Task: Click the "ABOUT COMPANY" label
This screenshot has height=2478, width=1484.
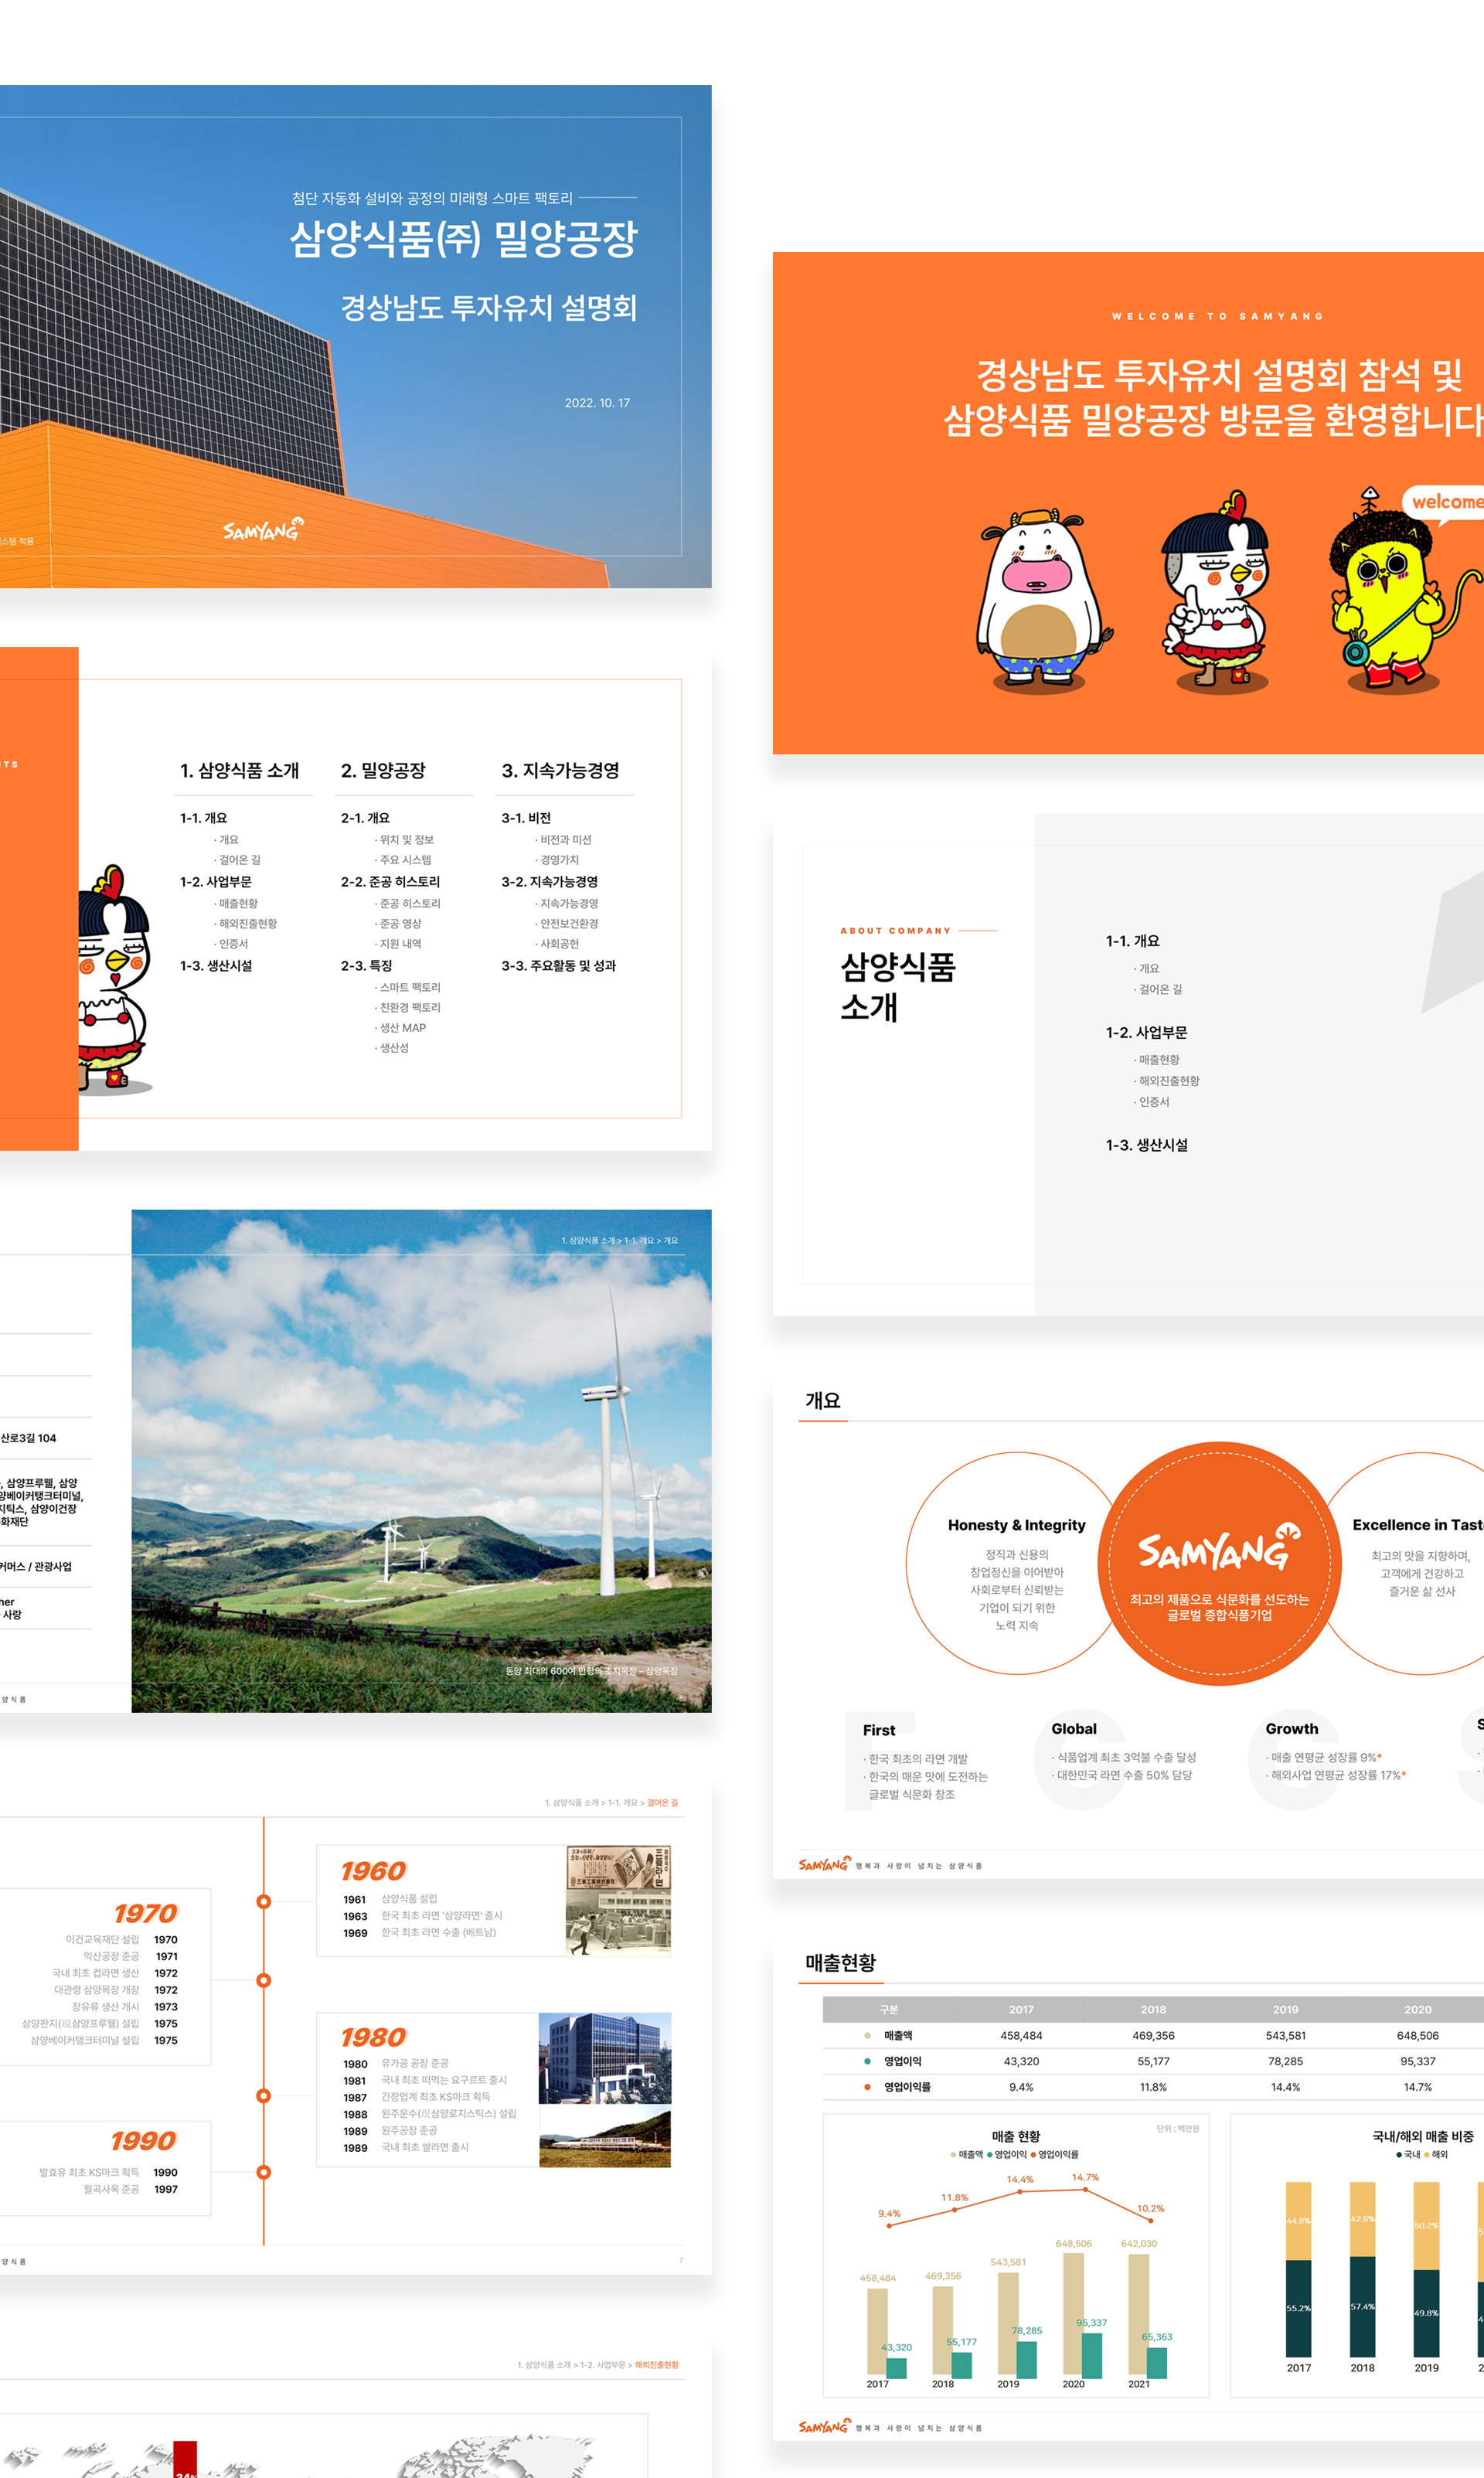Action: pos(895,931)
